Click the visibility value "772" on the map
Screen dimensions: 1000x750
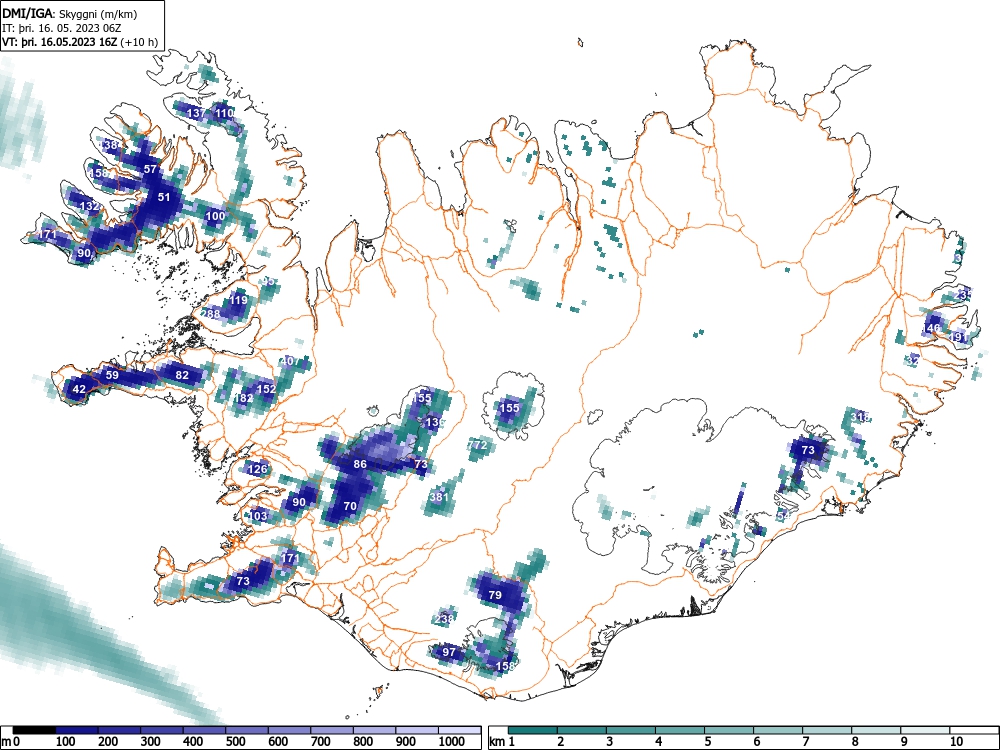coord(478,445)
